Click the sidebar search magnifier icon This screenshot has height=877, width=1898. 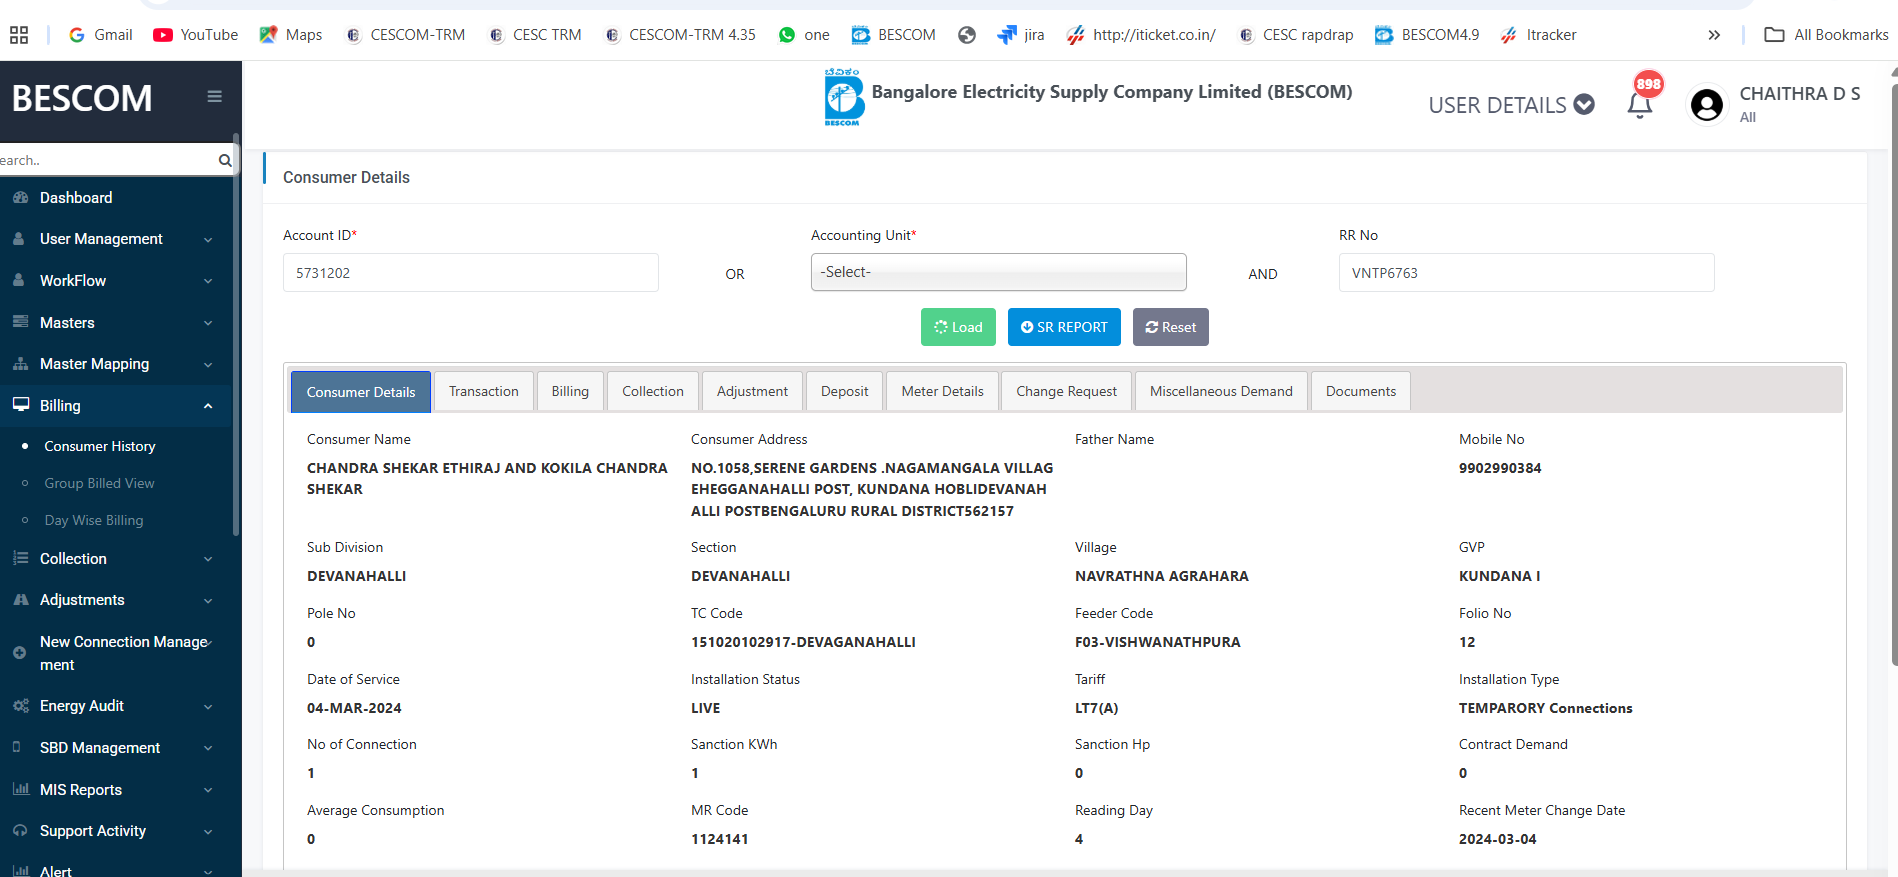click(225, 160)
